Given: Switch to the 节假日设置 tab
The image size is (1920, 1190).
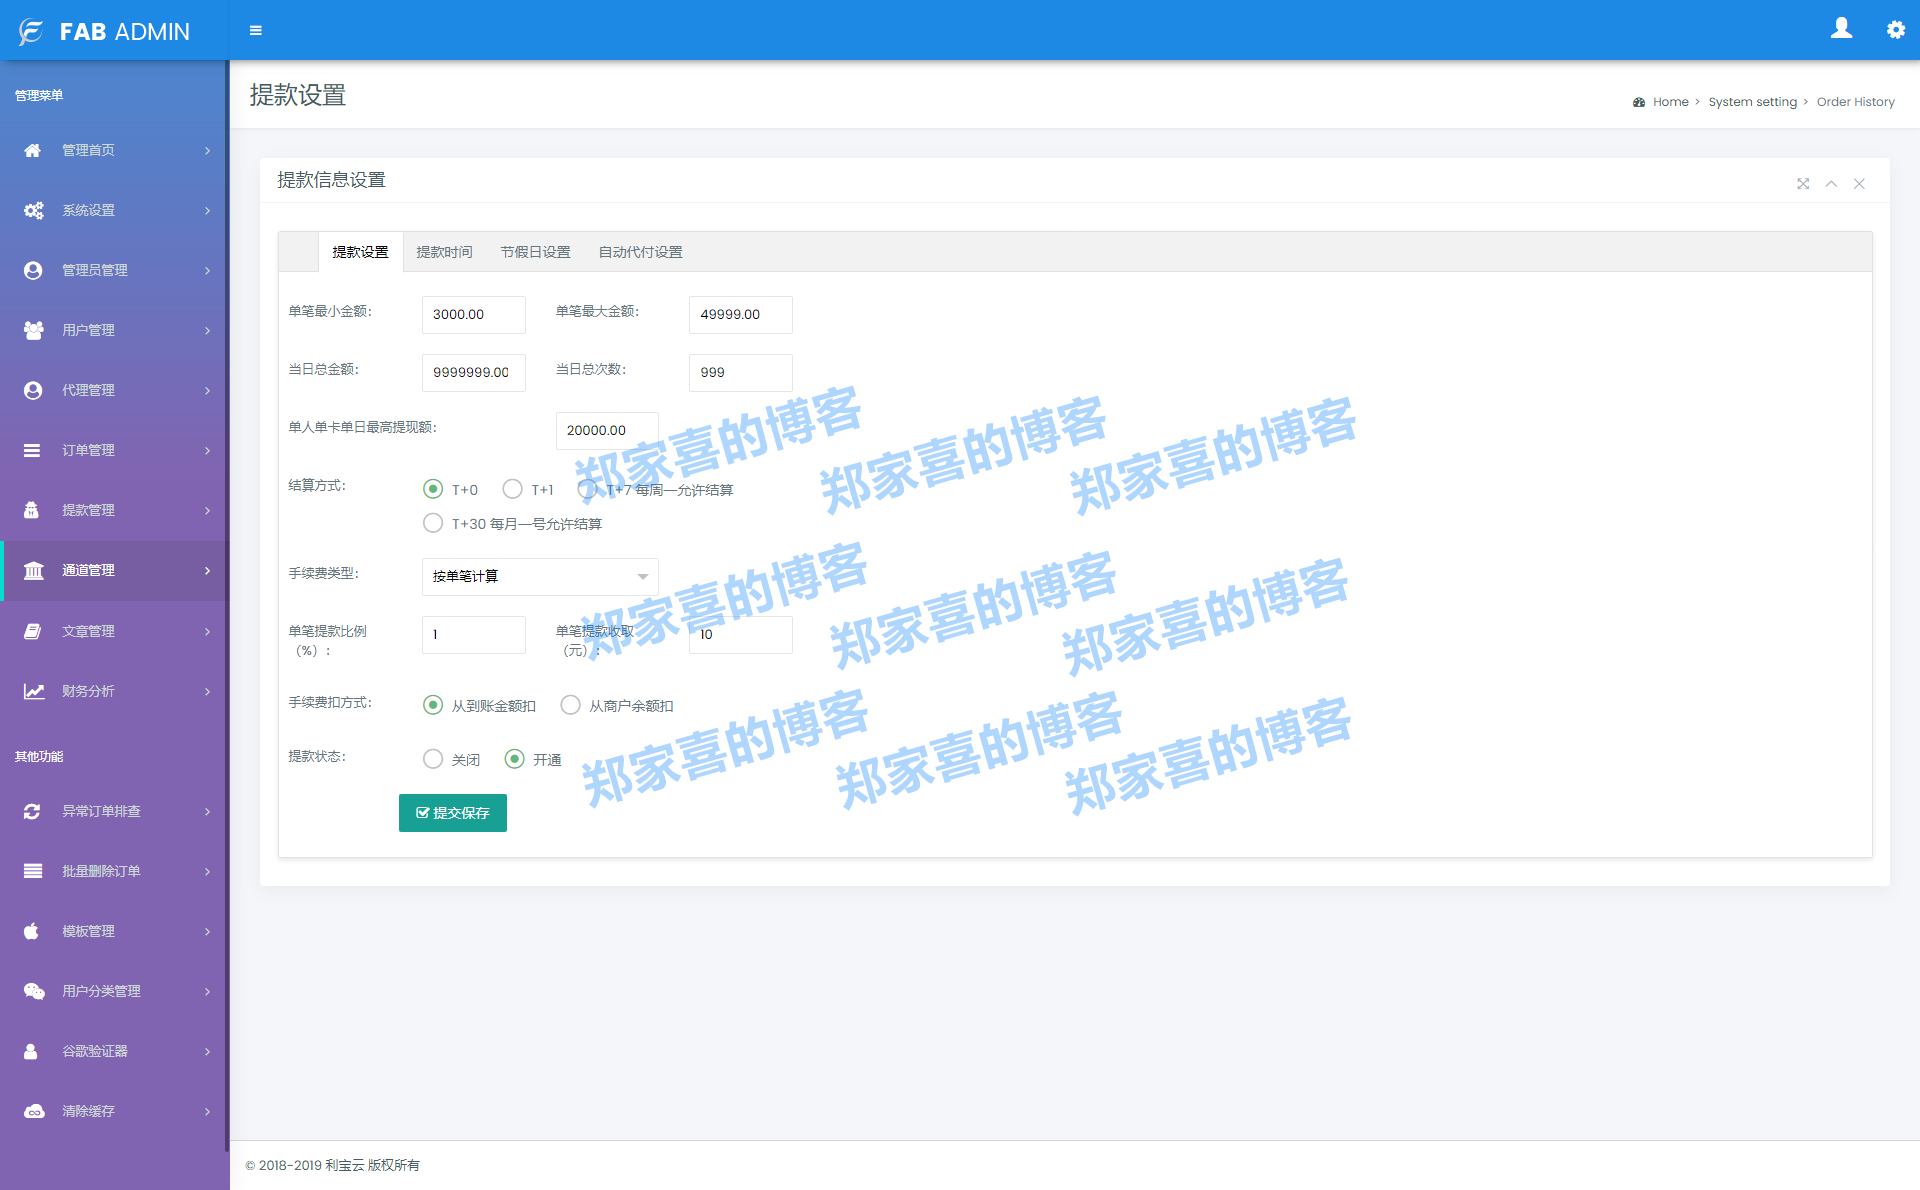Looking at the screenshot, I should tap(535, 252).
